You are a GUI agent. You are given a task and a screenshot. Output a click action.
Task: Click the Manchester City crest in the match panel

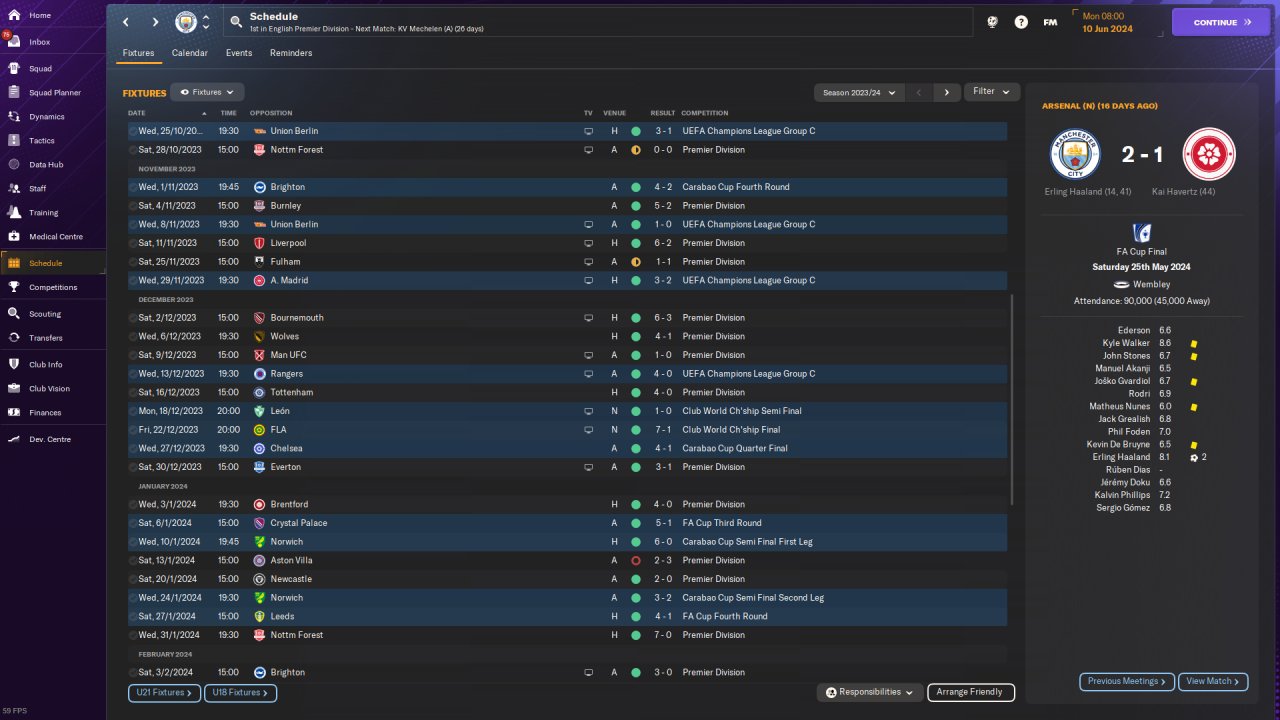pos(1075,154)
